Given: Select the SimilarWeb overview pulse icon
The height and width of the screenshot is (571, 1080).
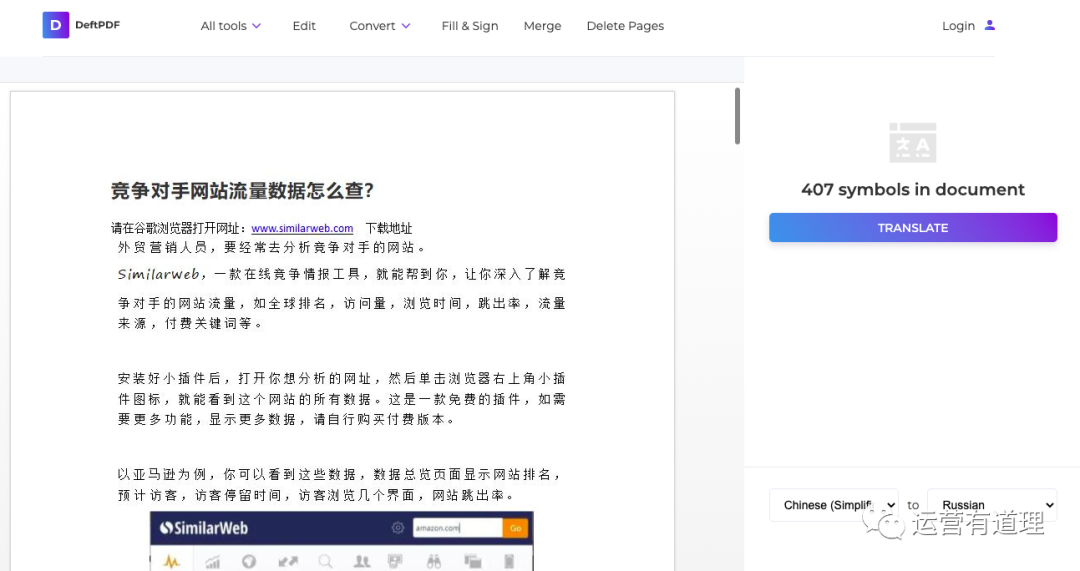Looking at the screenshot, I should pyautogui.click(x=171, y=561).
